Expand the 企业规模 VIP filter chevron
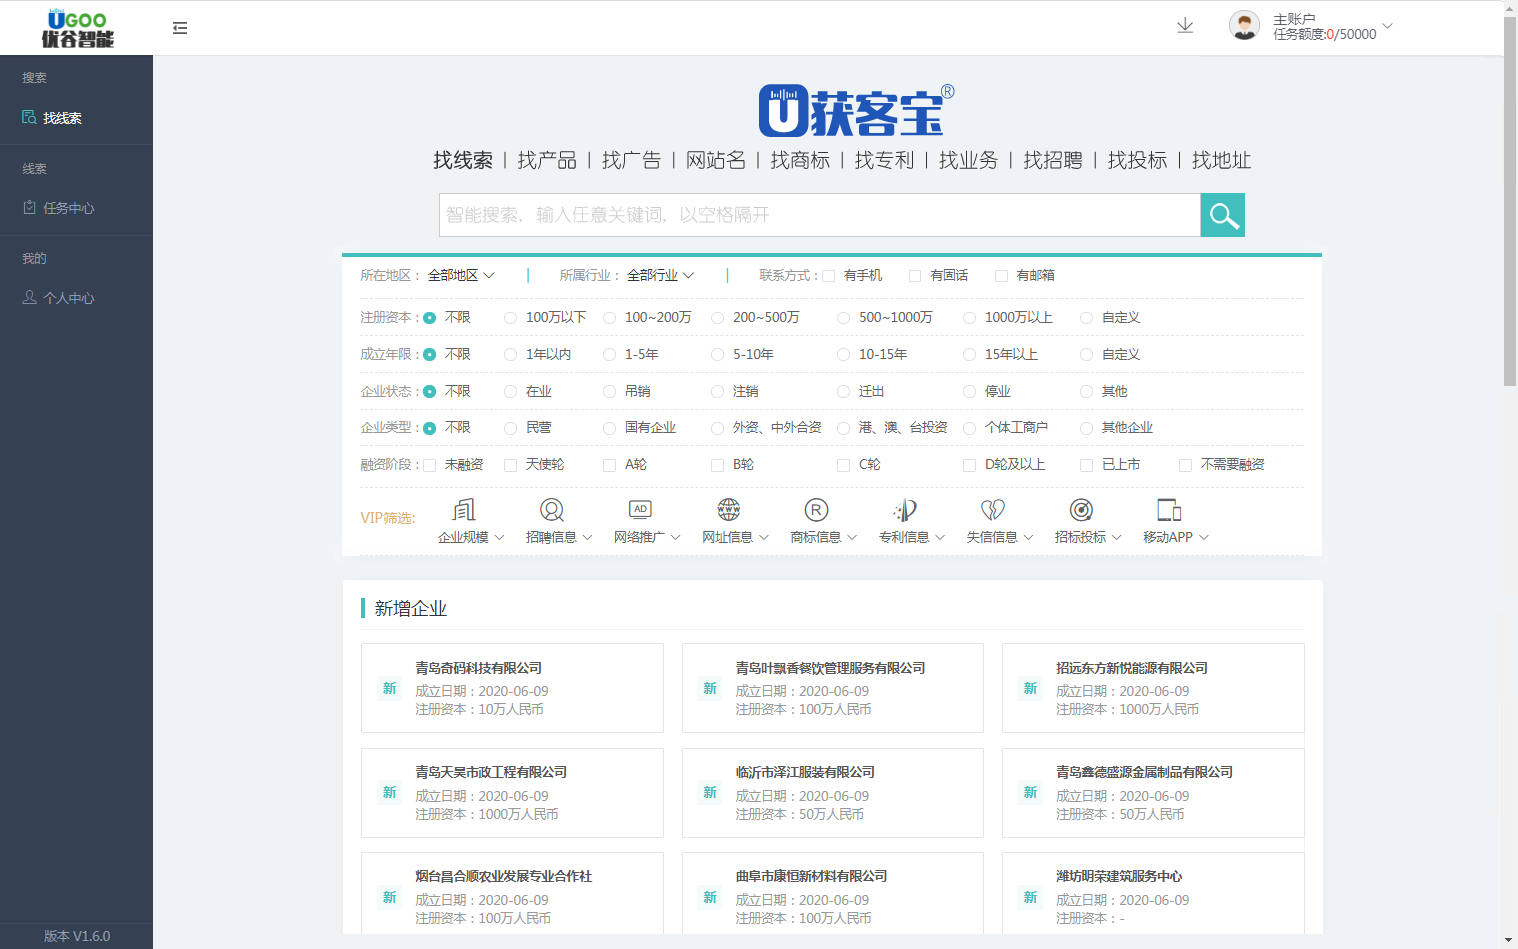1518x949 pixels. [499, 537]
